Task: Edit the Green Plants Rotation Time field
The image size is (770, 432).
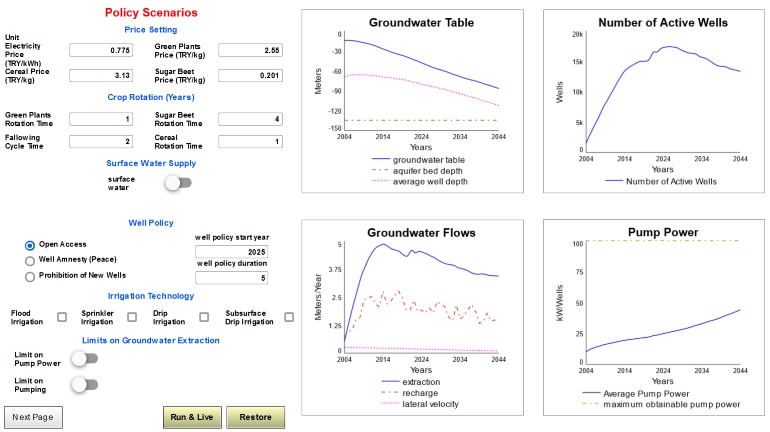Action: (x=101, y=119)
